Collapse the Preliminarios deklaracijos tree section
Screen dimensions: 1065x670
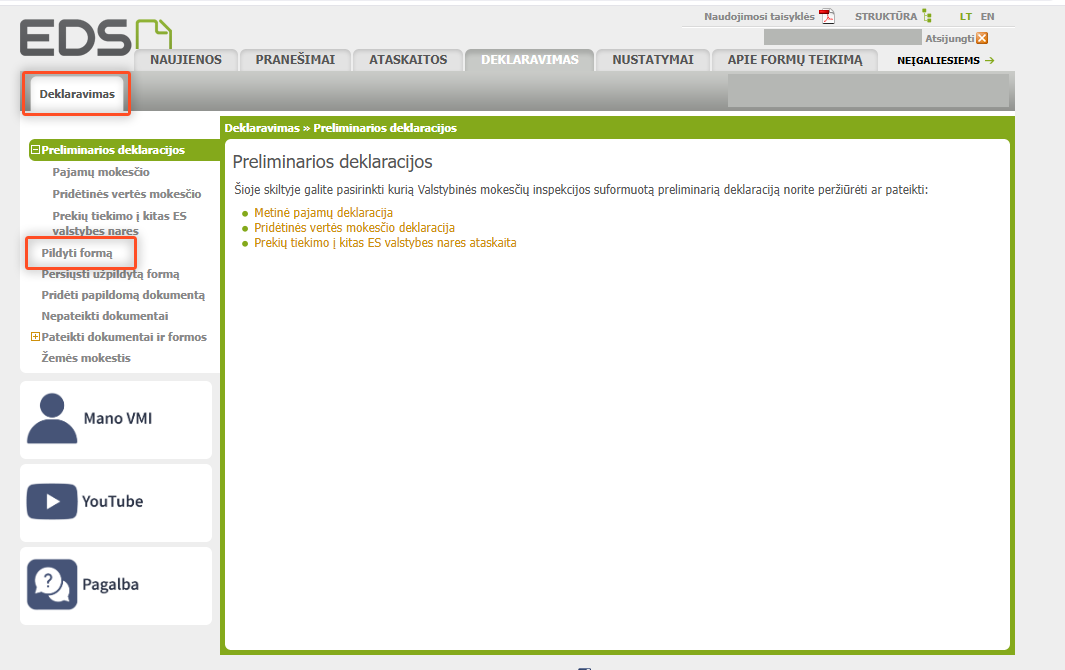coord(35,150)
